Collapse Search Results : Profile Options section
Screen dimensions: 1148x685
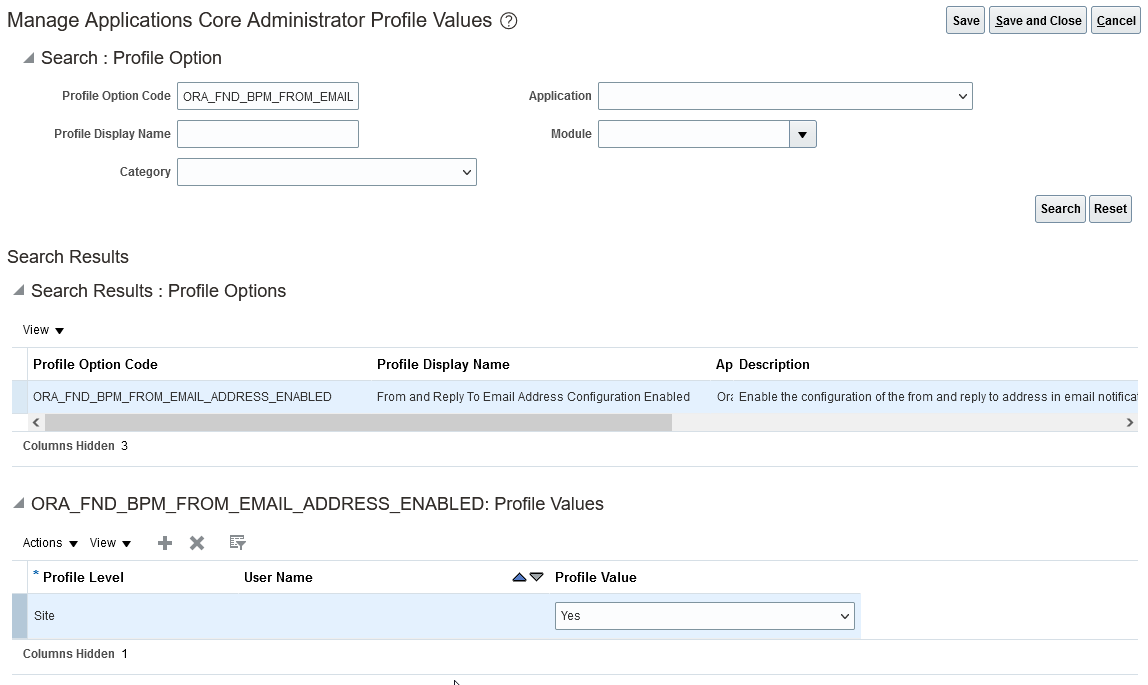coord(18,291)
